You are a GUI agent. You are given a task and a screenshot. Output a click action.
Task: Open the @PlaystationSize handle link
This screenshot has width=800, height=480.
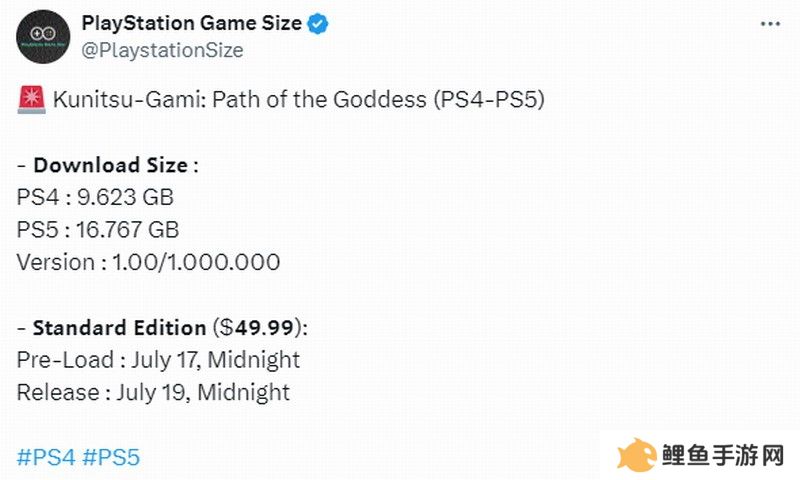[x=162, y=50]
